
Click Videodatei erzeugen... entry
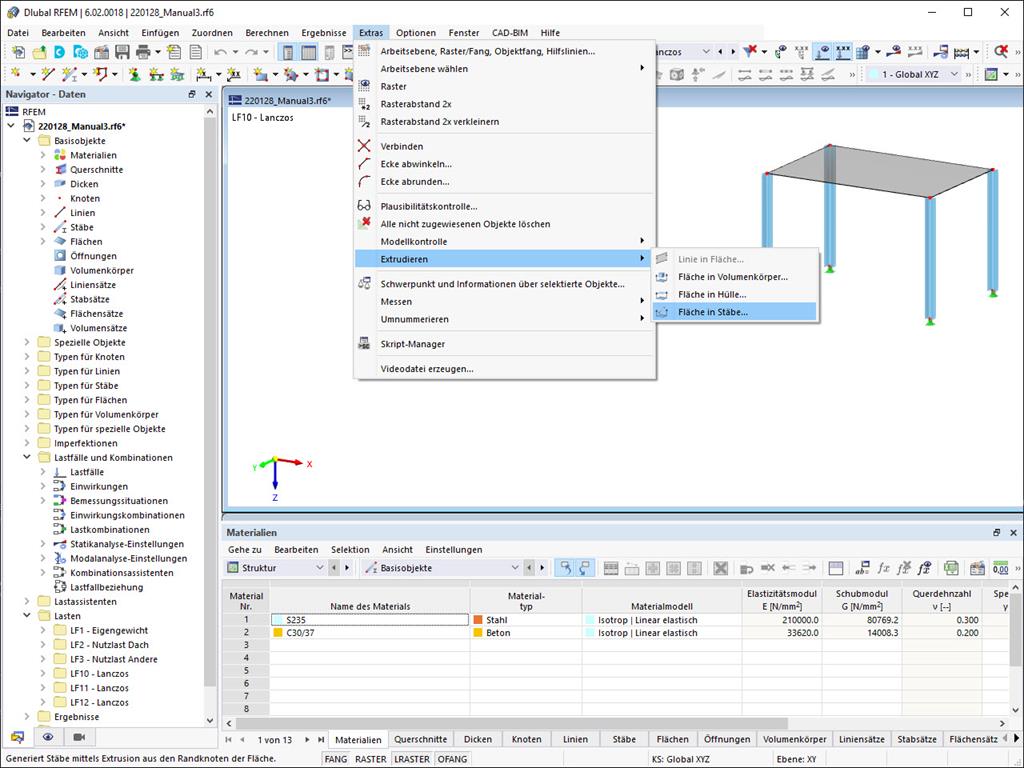pos(504,368)
